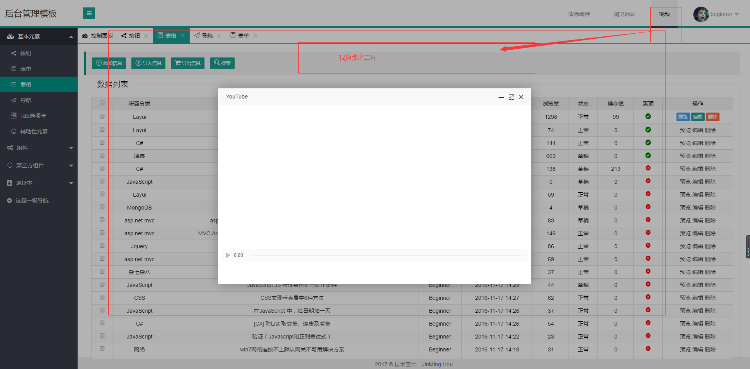Open the 辅助性元素 sidebar item
750x369 pixels.
coord(39,131)
